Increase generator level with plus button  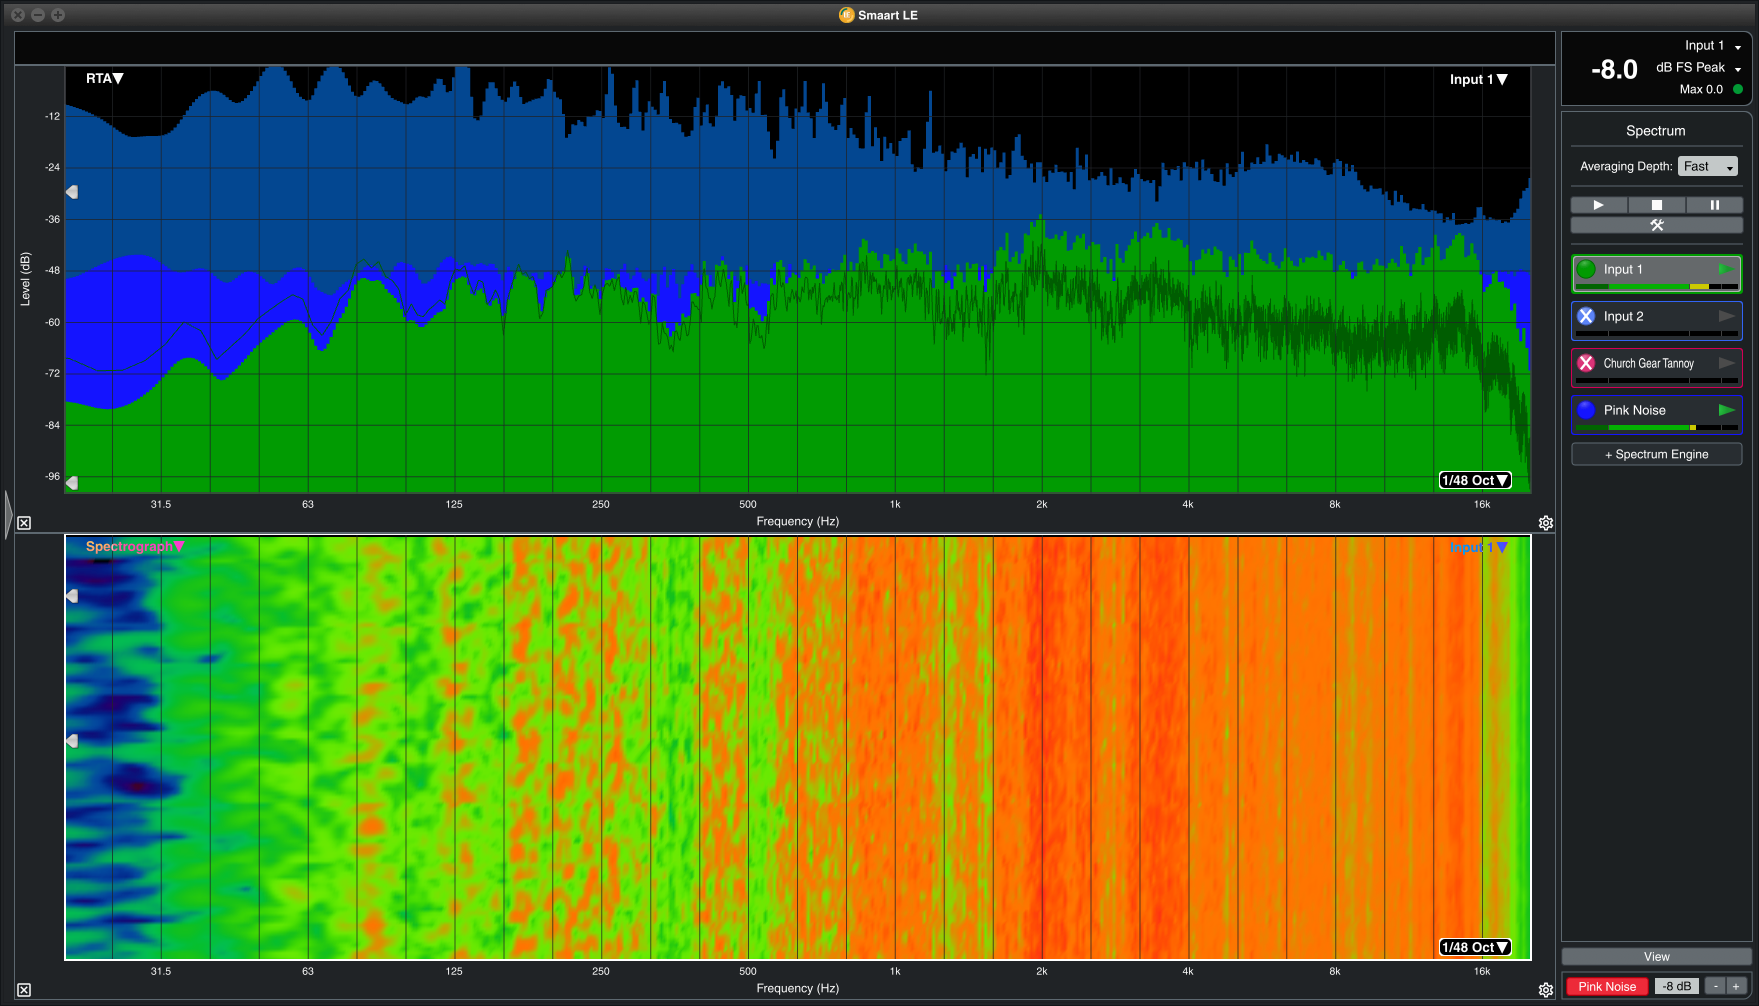coord(1736,986)
